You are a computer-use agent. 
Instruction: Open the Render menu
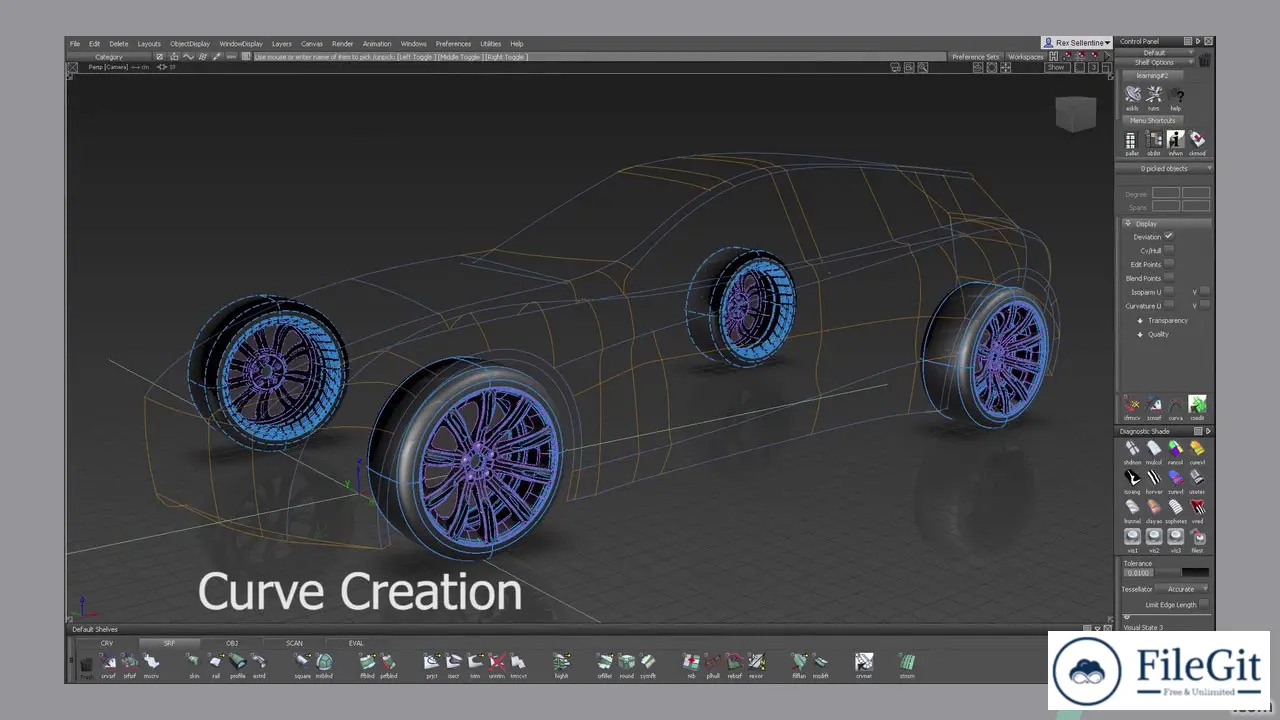(x=343, y=44)
